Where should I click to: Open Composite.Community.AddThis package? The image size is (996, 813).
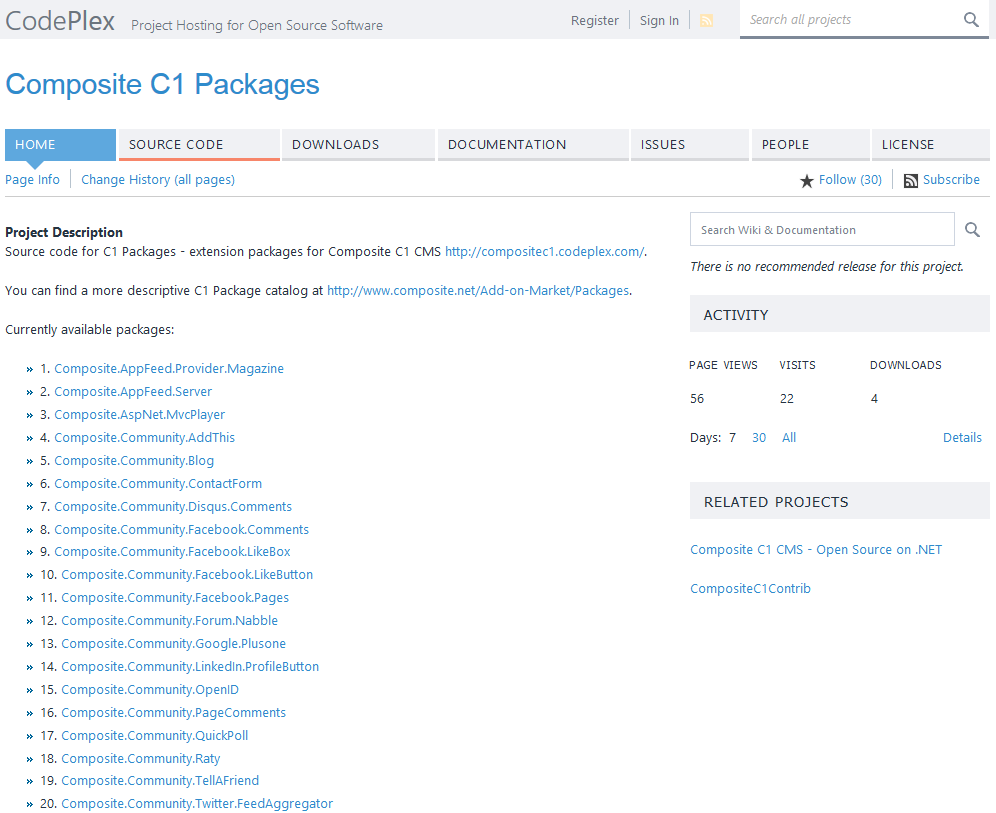pos(144,438)
